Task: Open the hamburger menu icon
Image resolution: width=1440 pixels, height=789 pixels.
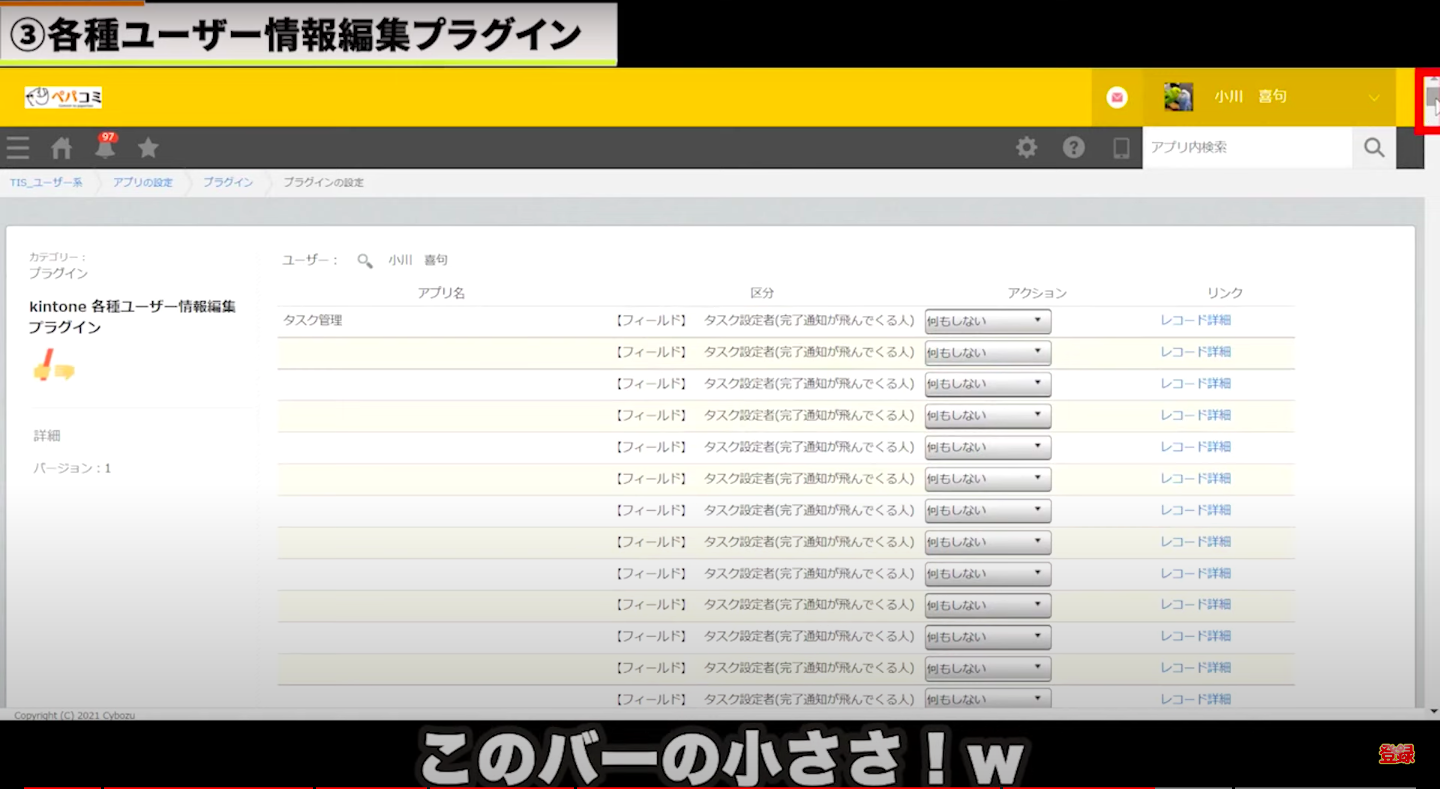Action: pos(18,149)
